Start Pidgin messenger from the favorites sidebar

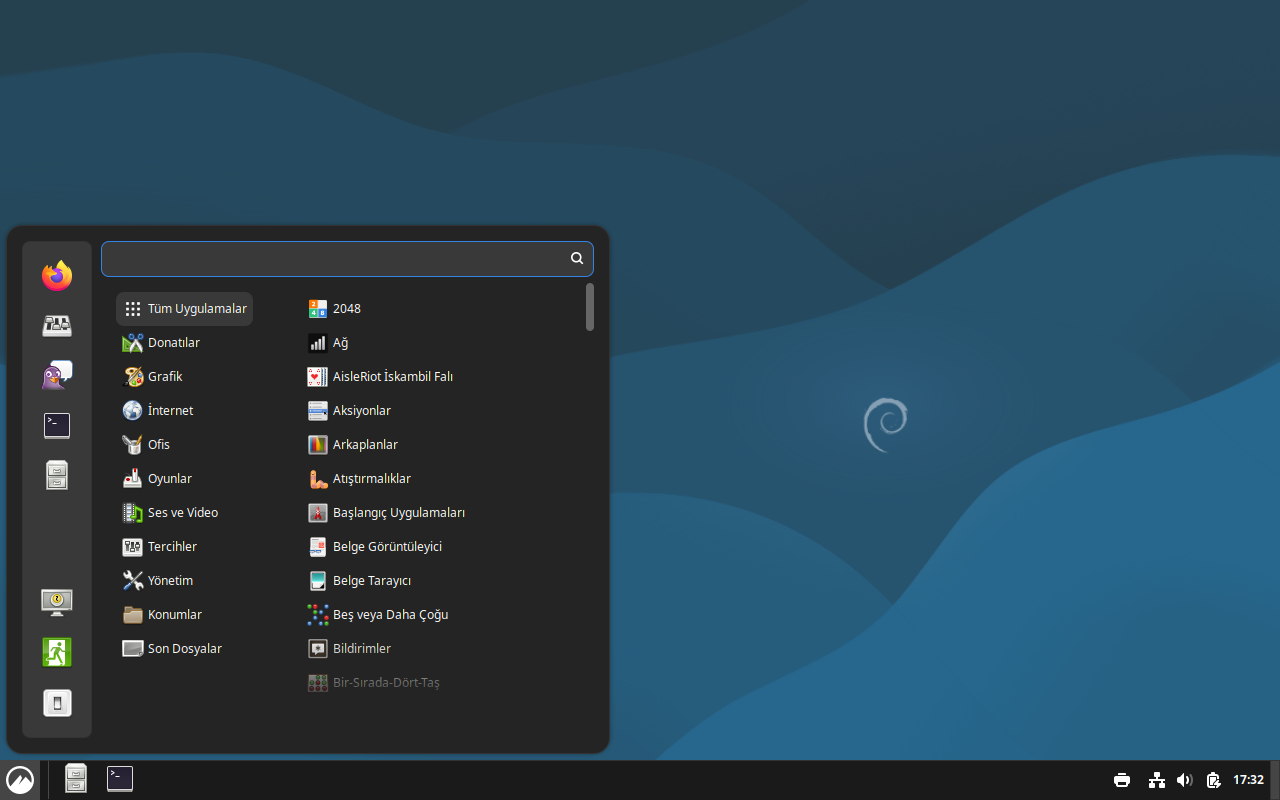57,376
